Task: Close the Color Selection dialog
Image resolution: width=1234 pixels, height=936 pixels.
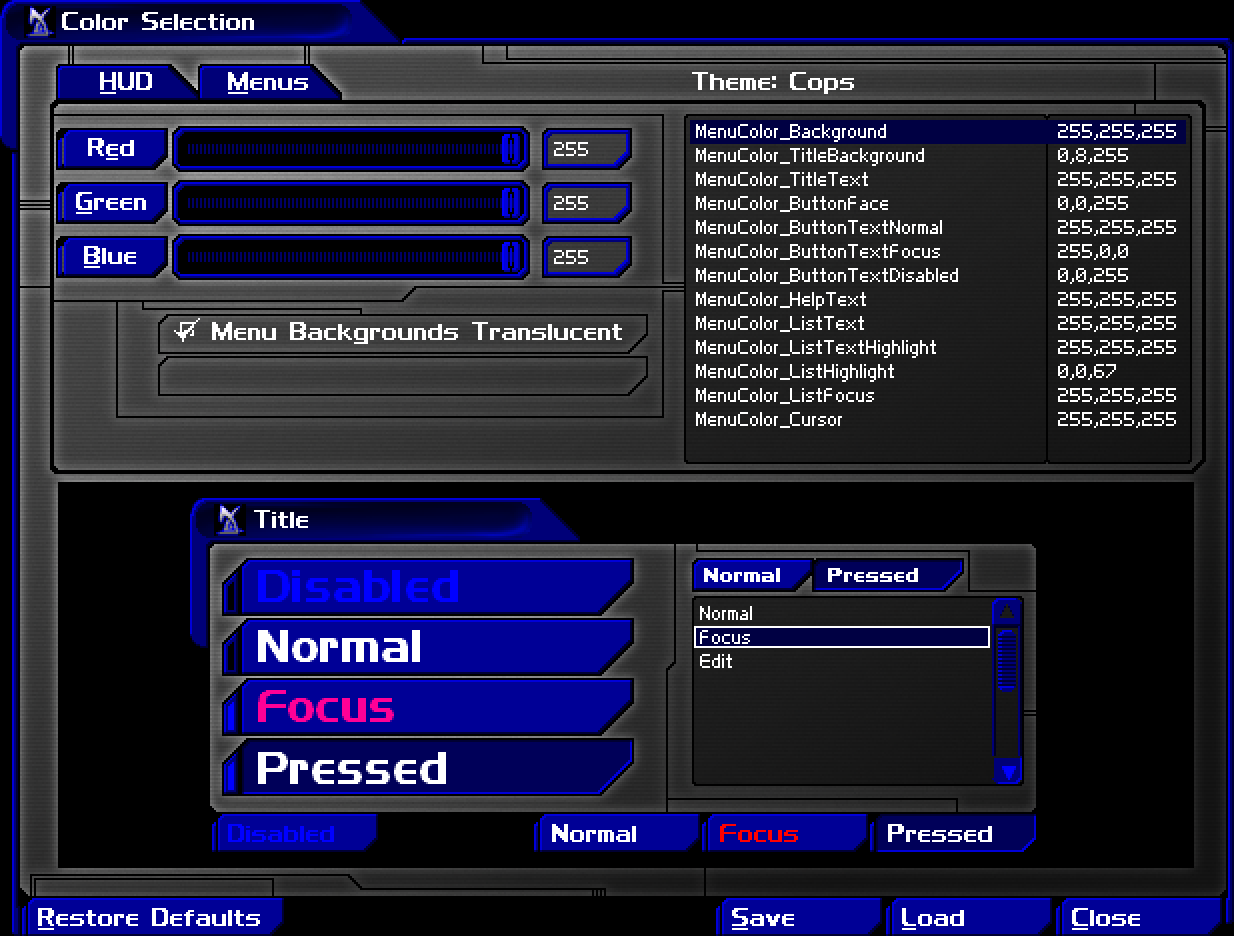Action: pos(1138,917)
